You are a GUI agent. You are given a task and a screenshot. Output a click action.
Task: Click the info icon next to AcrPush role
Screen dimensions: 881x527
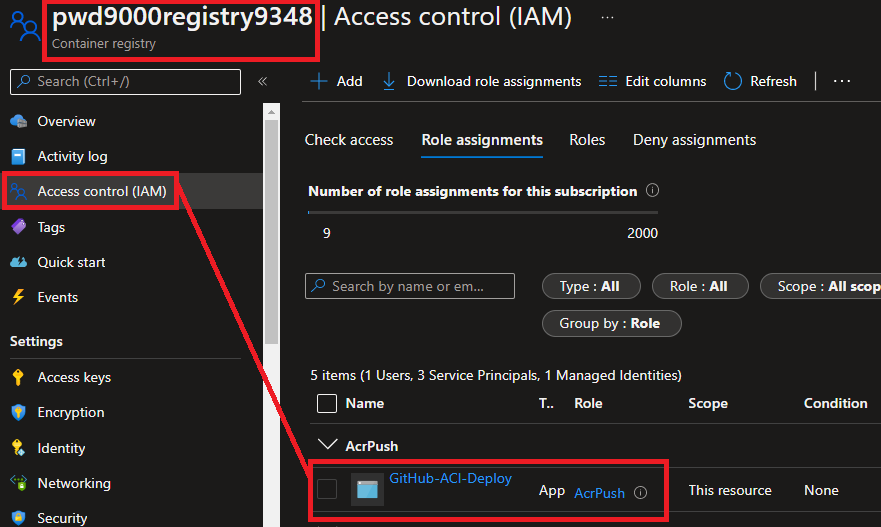tap(641, 493)
